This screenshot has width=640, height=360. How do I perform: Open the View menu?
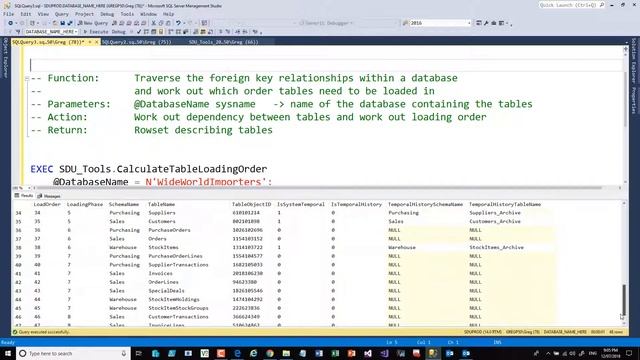pyautogui.click(x=43, y=14)
